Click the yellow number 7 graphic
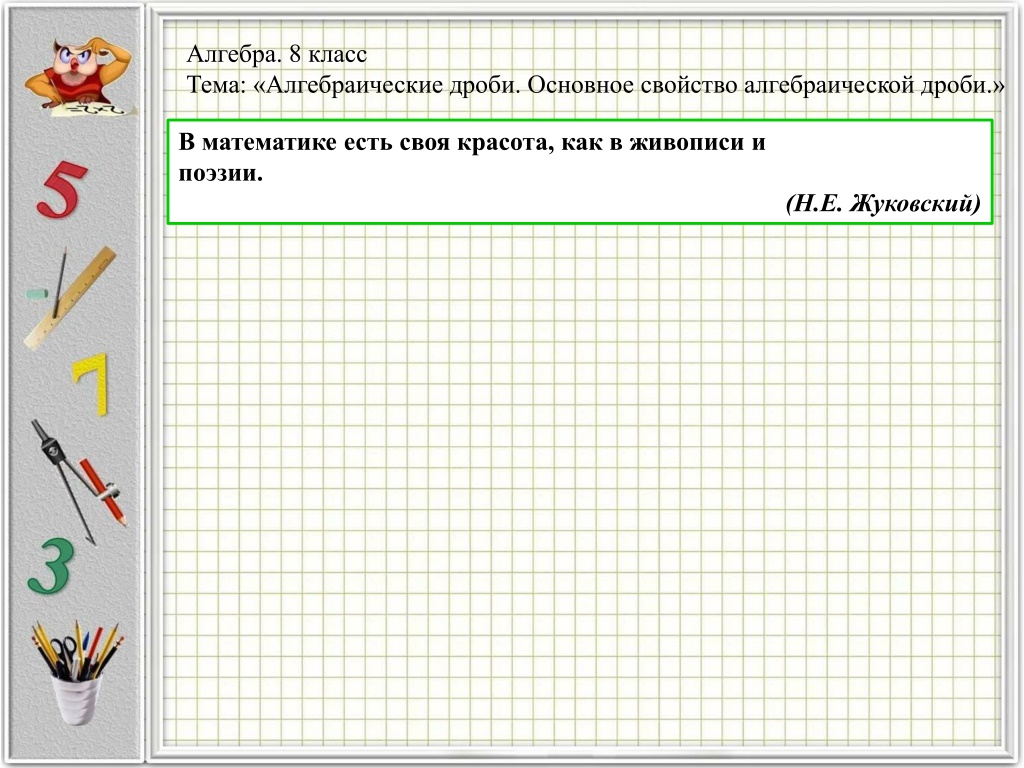The image size is (1024, 768). click(x=92, y=385)
